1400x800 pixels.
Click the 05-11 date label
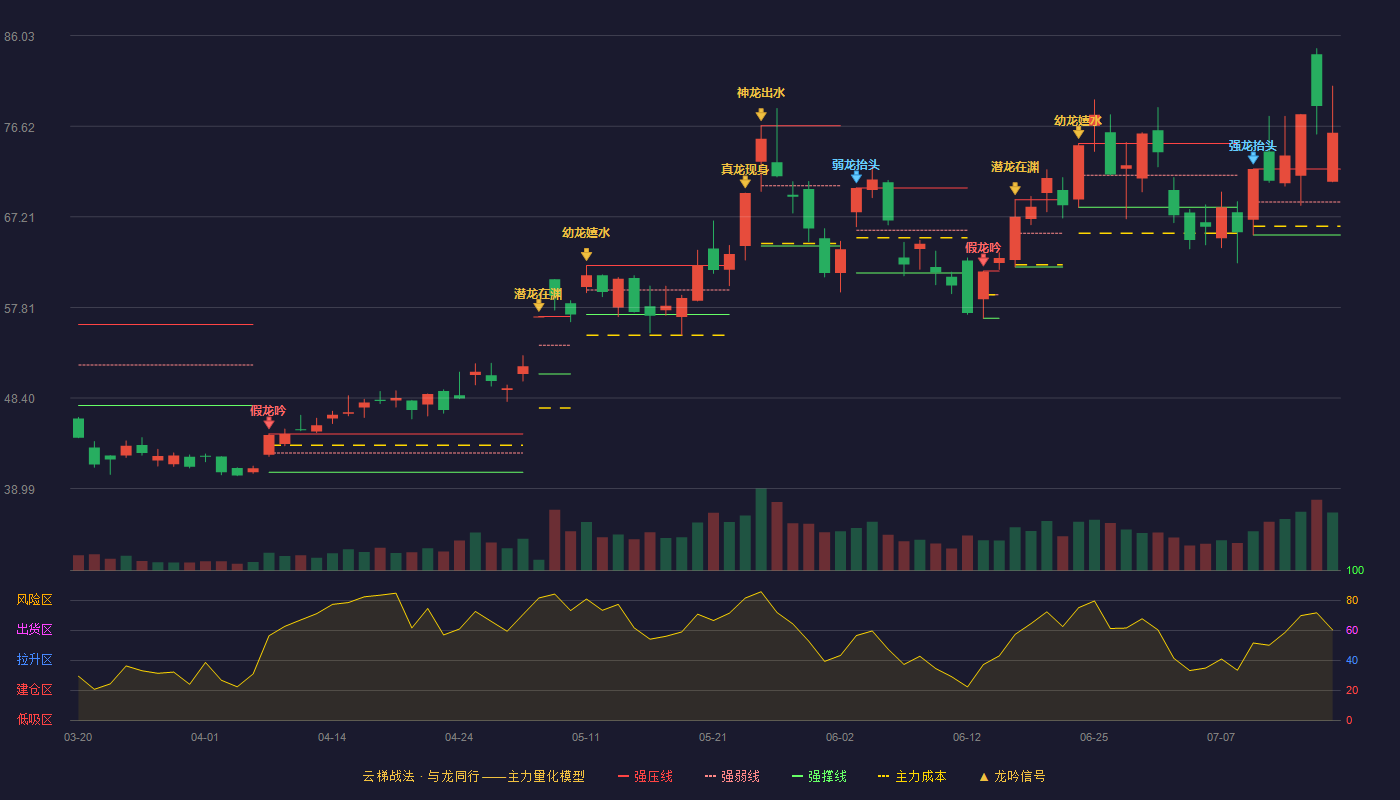click(x=586, y=737)
